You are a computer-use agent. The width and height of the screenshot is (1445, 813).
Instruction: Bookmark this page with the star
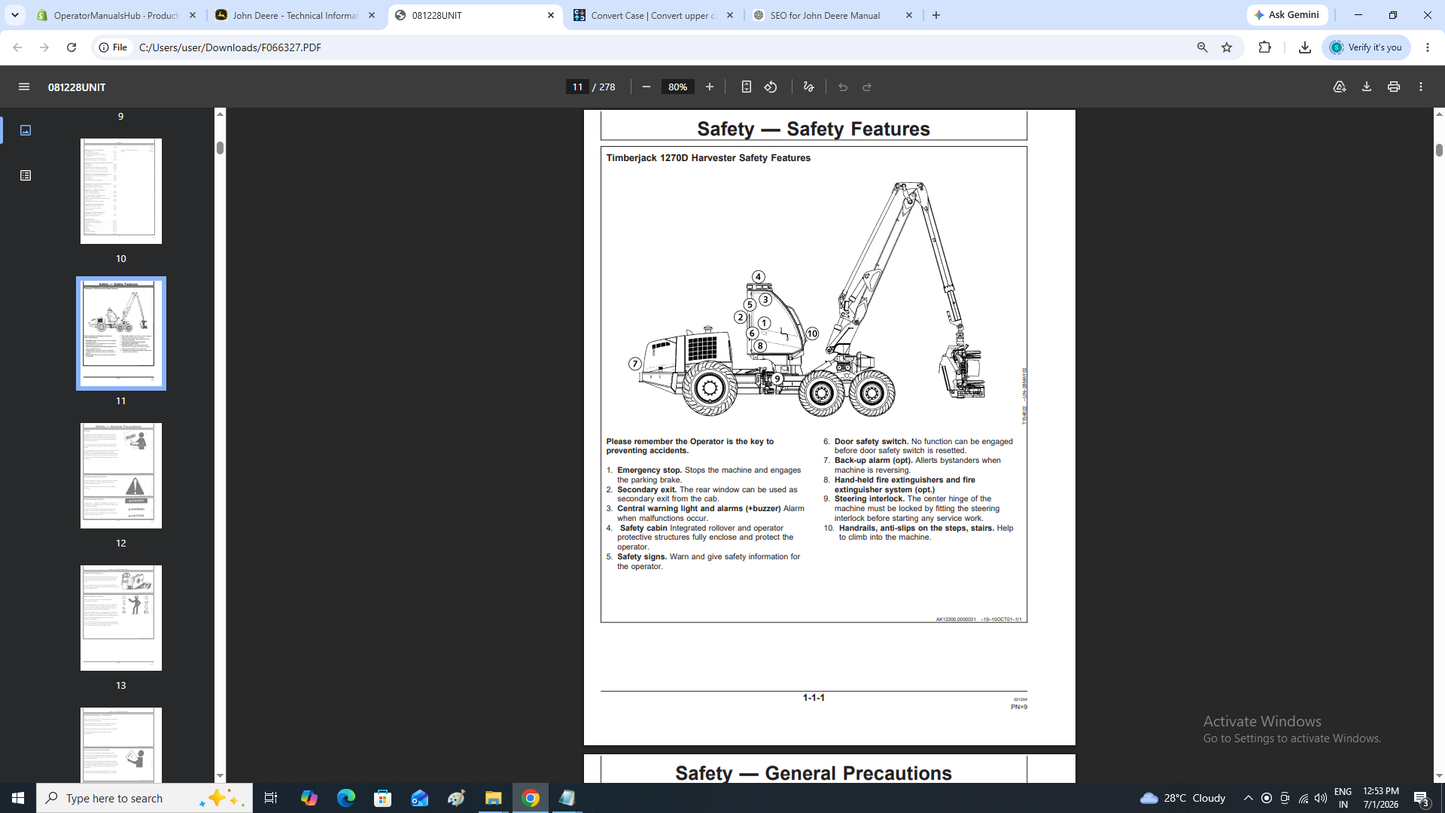1227,47
